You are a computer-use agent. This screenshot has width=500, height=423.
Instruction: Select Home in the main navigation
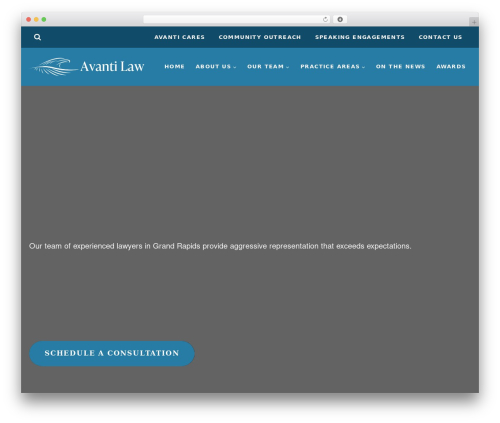(x=174, y=66)
